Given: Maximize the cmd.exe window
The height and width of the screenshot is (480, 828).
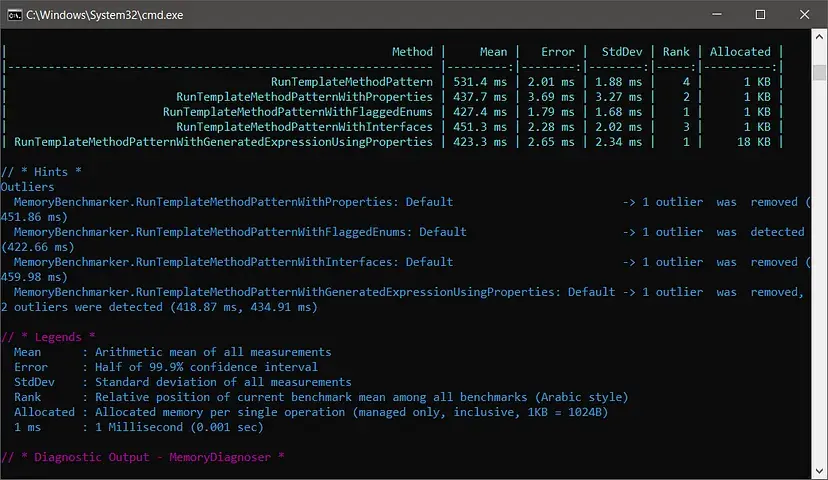Looking at the screenshot, I should click(760, 14).
